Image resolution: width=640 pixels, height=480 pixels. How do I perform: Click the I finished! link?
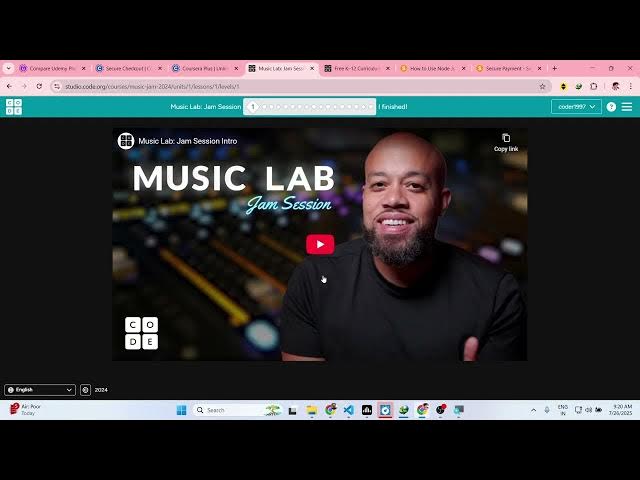393,107
